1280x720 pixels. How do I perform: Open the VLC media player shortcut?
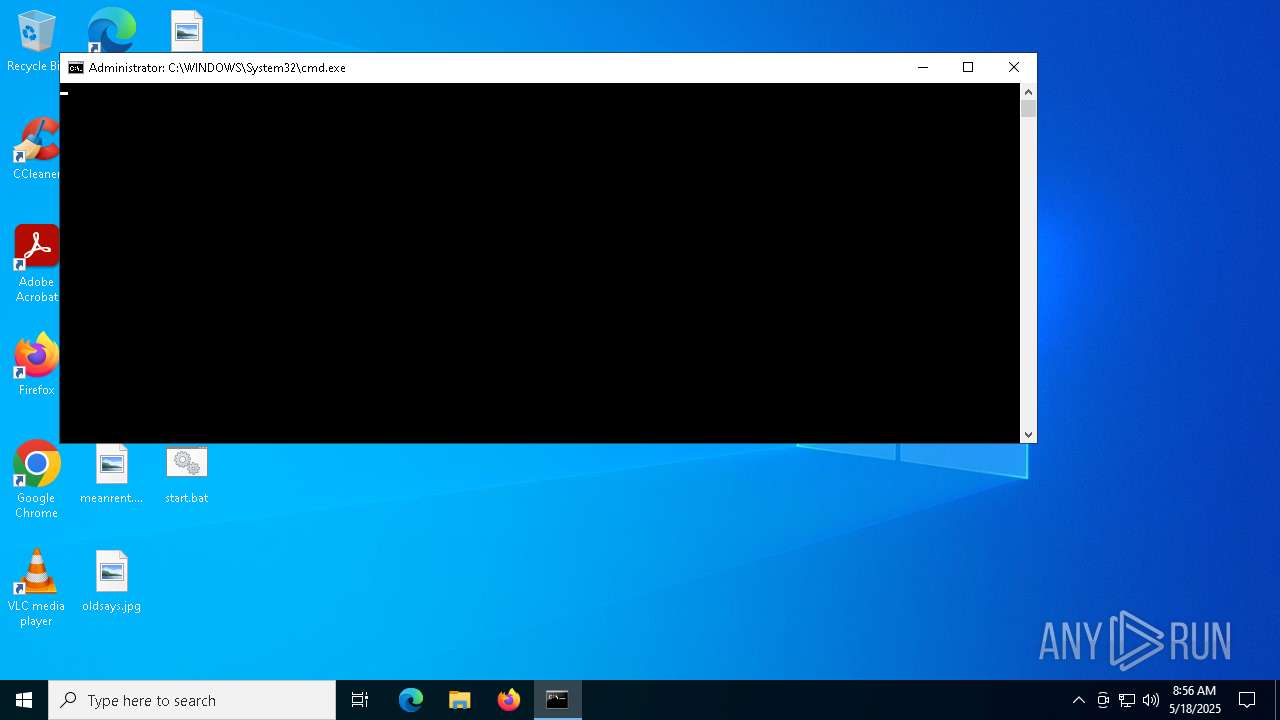click(x=36, y=588)
